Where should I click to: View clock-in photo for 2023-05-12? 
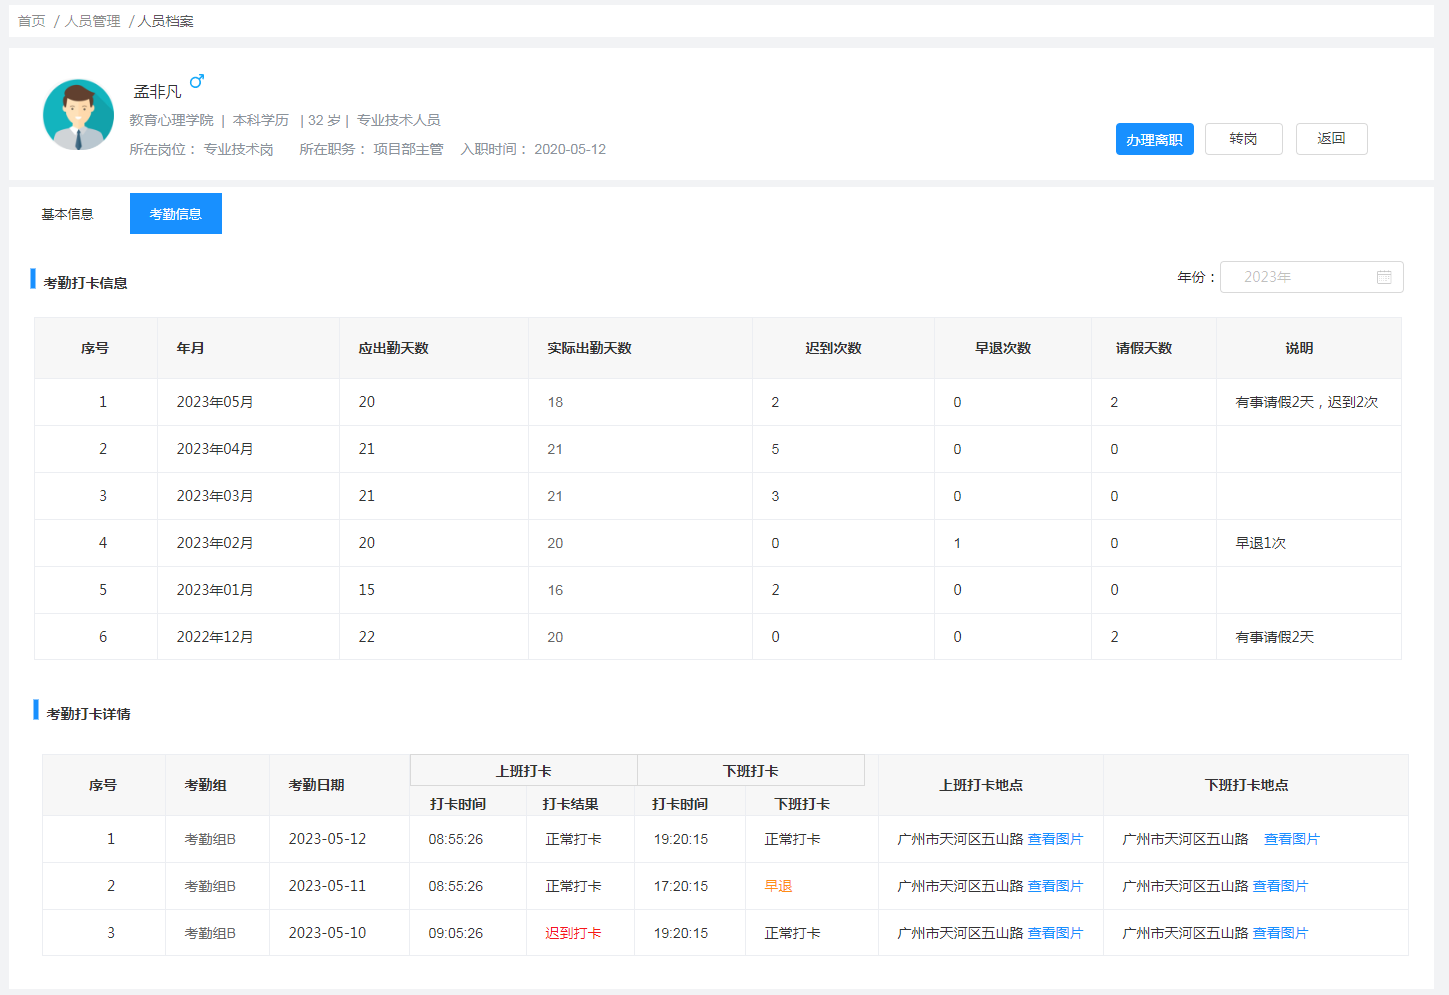point(1055,839)
